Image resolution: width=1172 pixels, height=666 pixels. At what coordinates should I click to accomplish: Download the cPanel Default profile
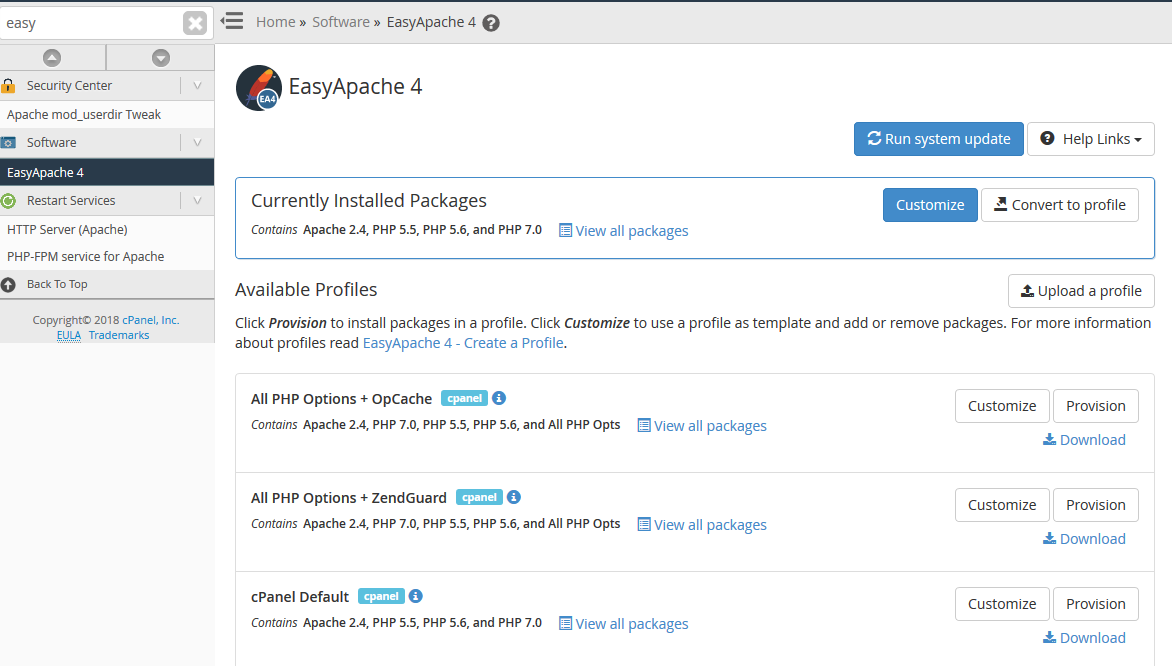[1084, 638]
